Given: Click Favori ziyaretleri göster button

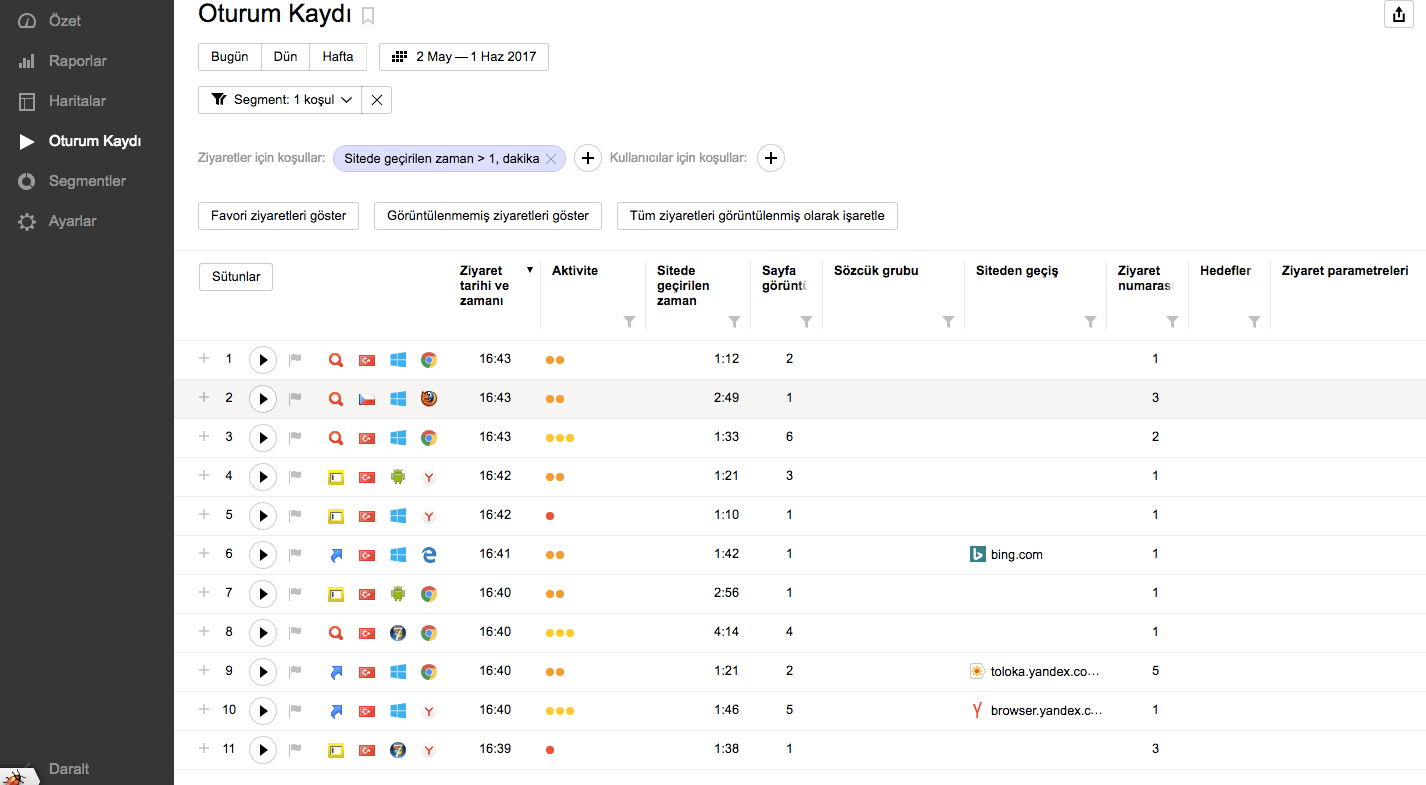Looking at the screenshot, I should pyautogui.click(x=279, y=216).
